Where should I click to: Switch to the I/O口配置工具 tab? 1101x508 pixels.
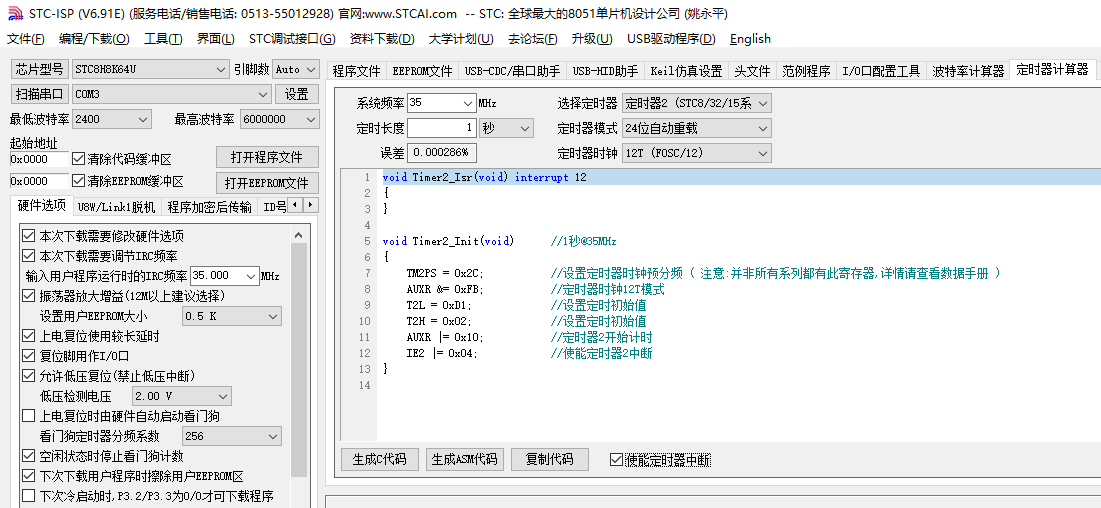881,71
